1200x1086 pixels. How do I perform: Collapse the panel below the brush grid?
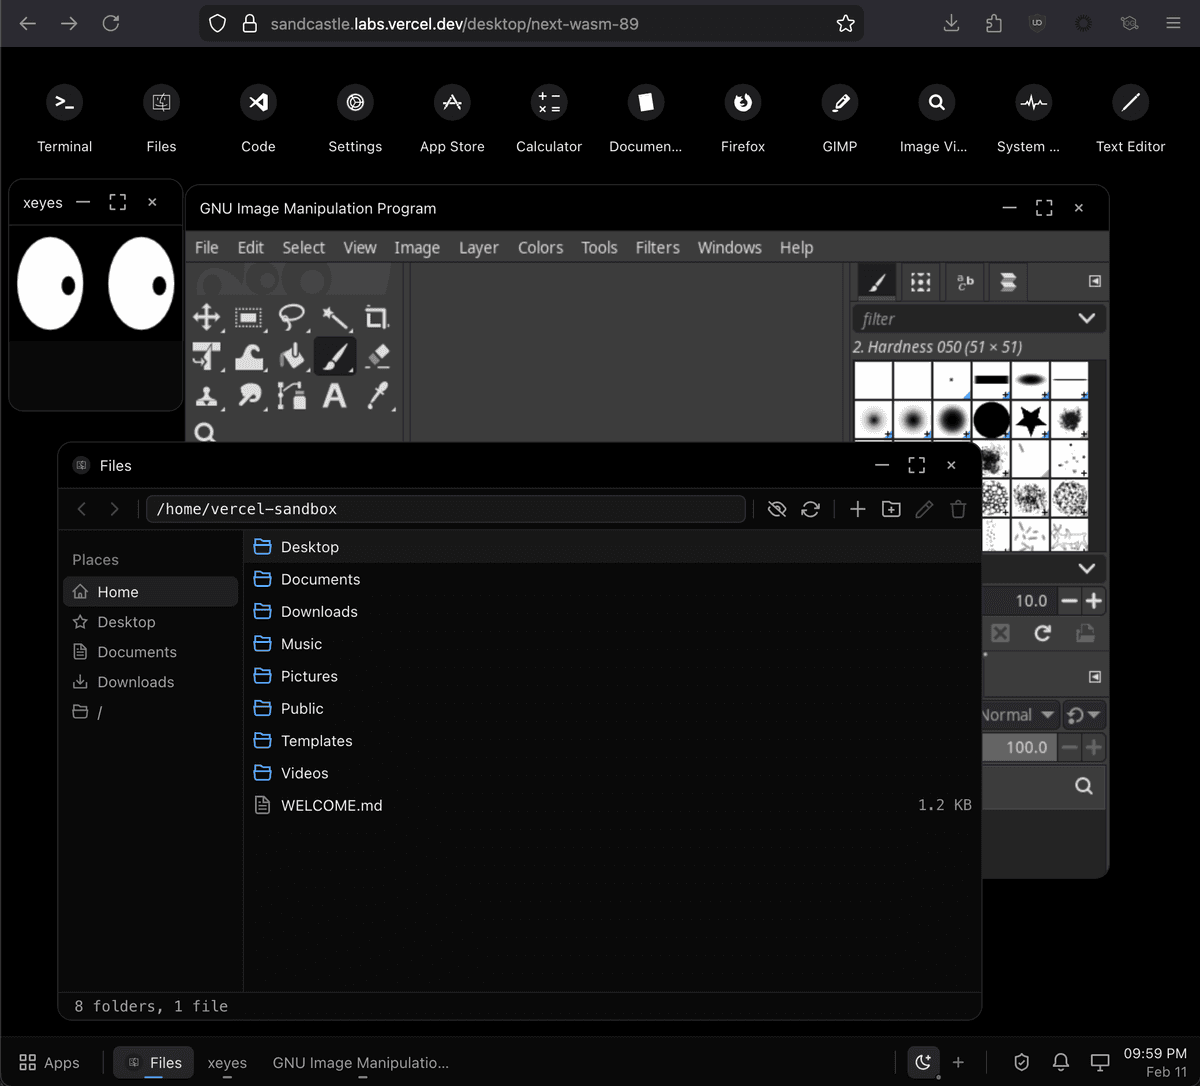point(1087,568)
